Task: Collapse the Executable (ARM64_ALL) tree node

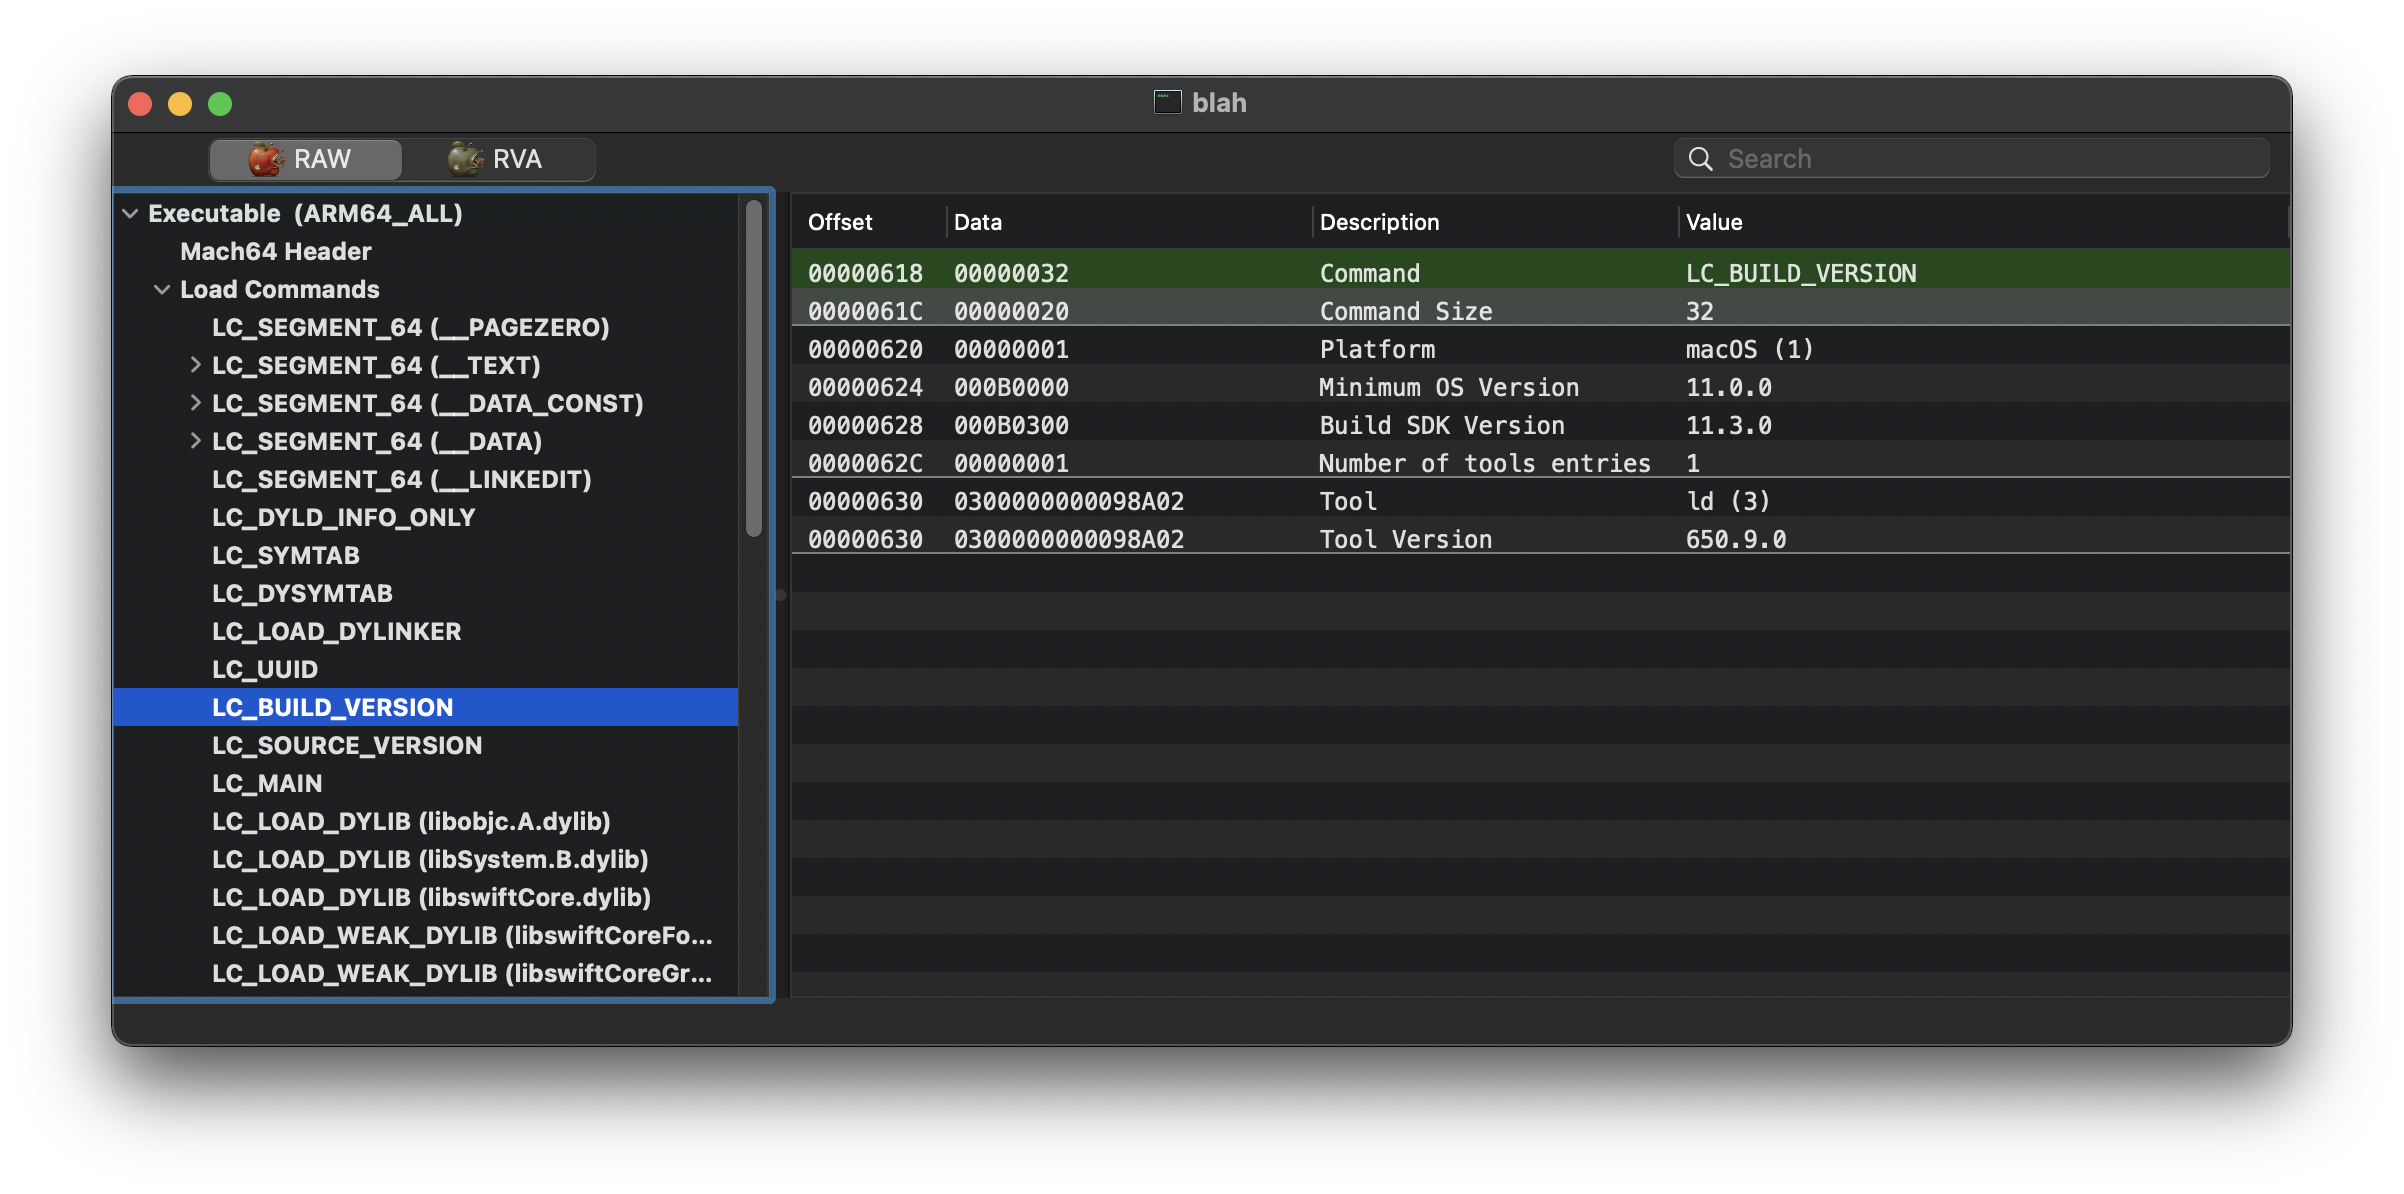Action: click(130, 213)
